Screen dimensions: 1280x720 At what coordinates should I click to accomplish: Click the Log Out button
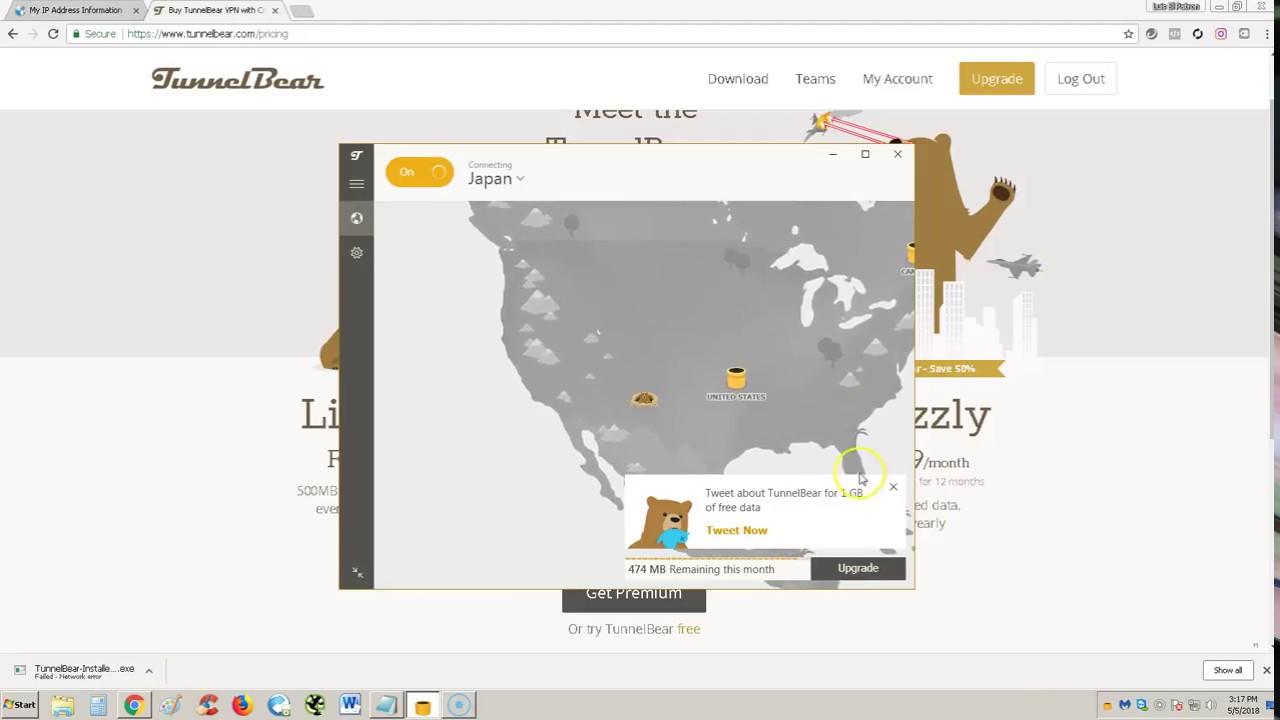click(x=1081, y=79)
